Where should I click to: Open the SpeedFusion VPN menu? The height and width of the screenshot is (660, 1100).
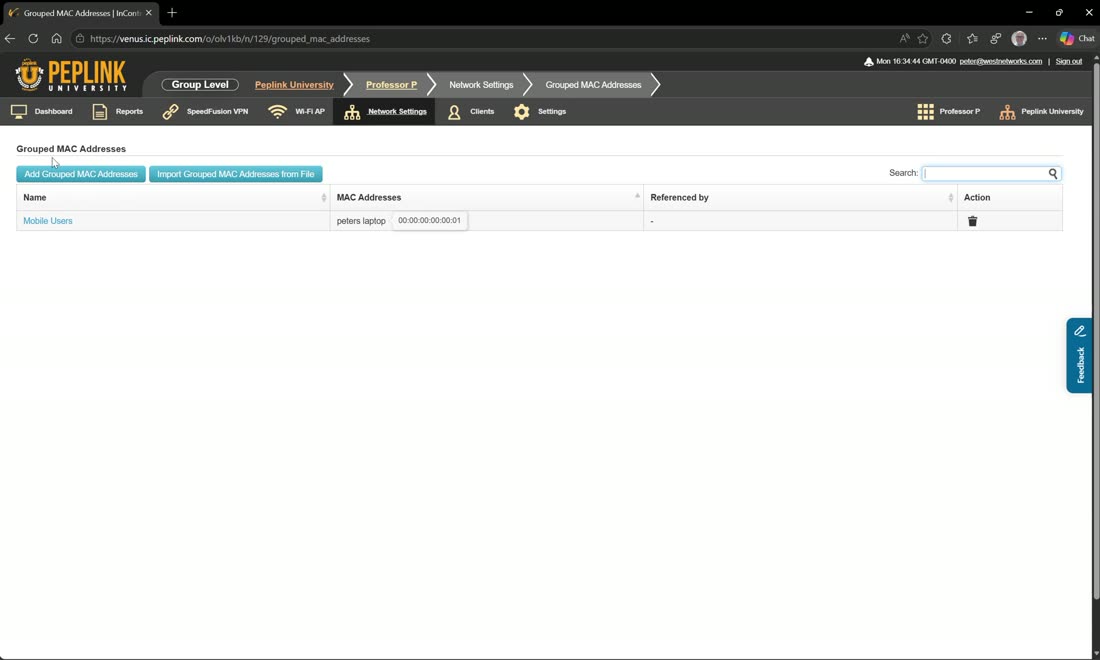[217, 112]
